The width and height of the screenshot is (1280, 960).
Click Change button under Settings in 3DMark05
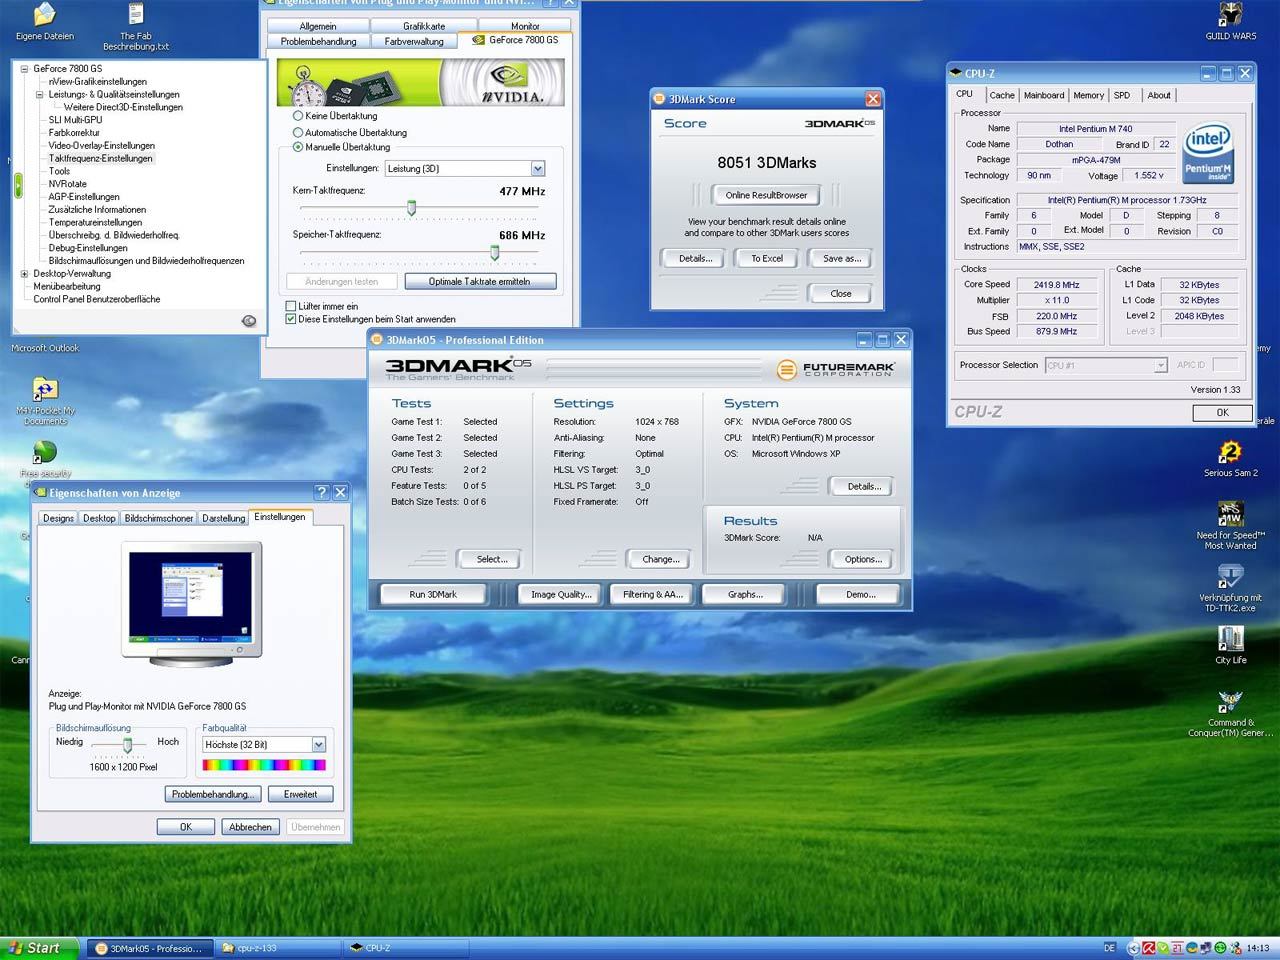660,559
